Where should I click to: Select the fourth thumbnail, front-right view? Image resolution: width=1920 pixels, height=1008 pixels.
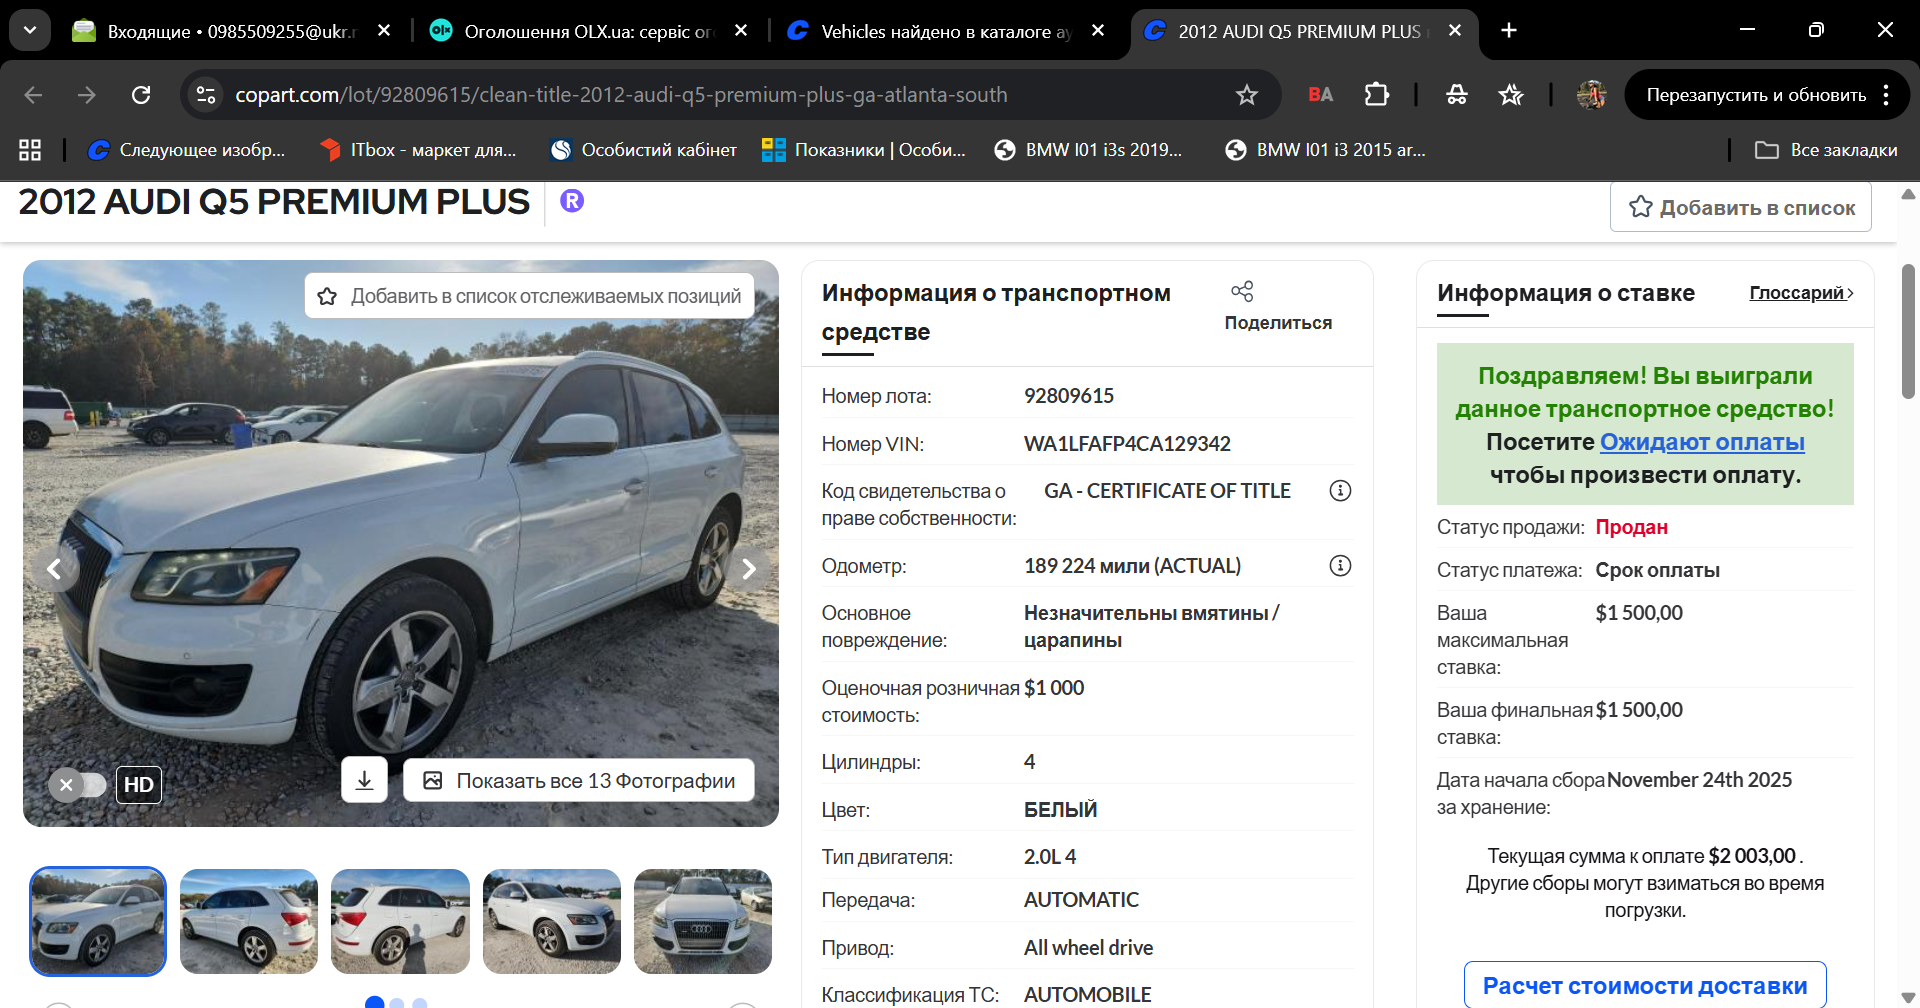click(552, 921)
